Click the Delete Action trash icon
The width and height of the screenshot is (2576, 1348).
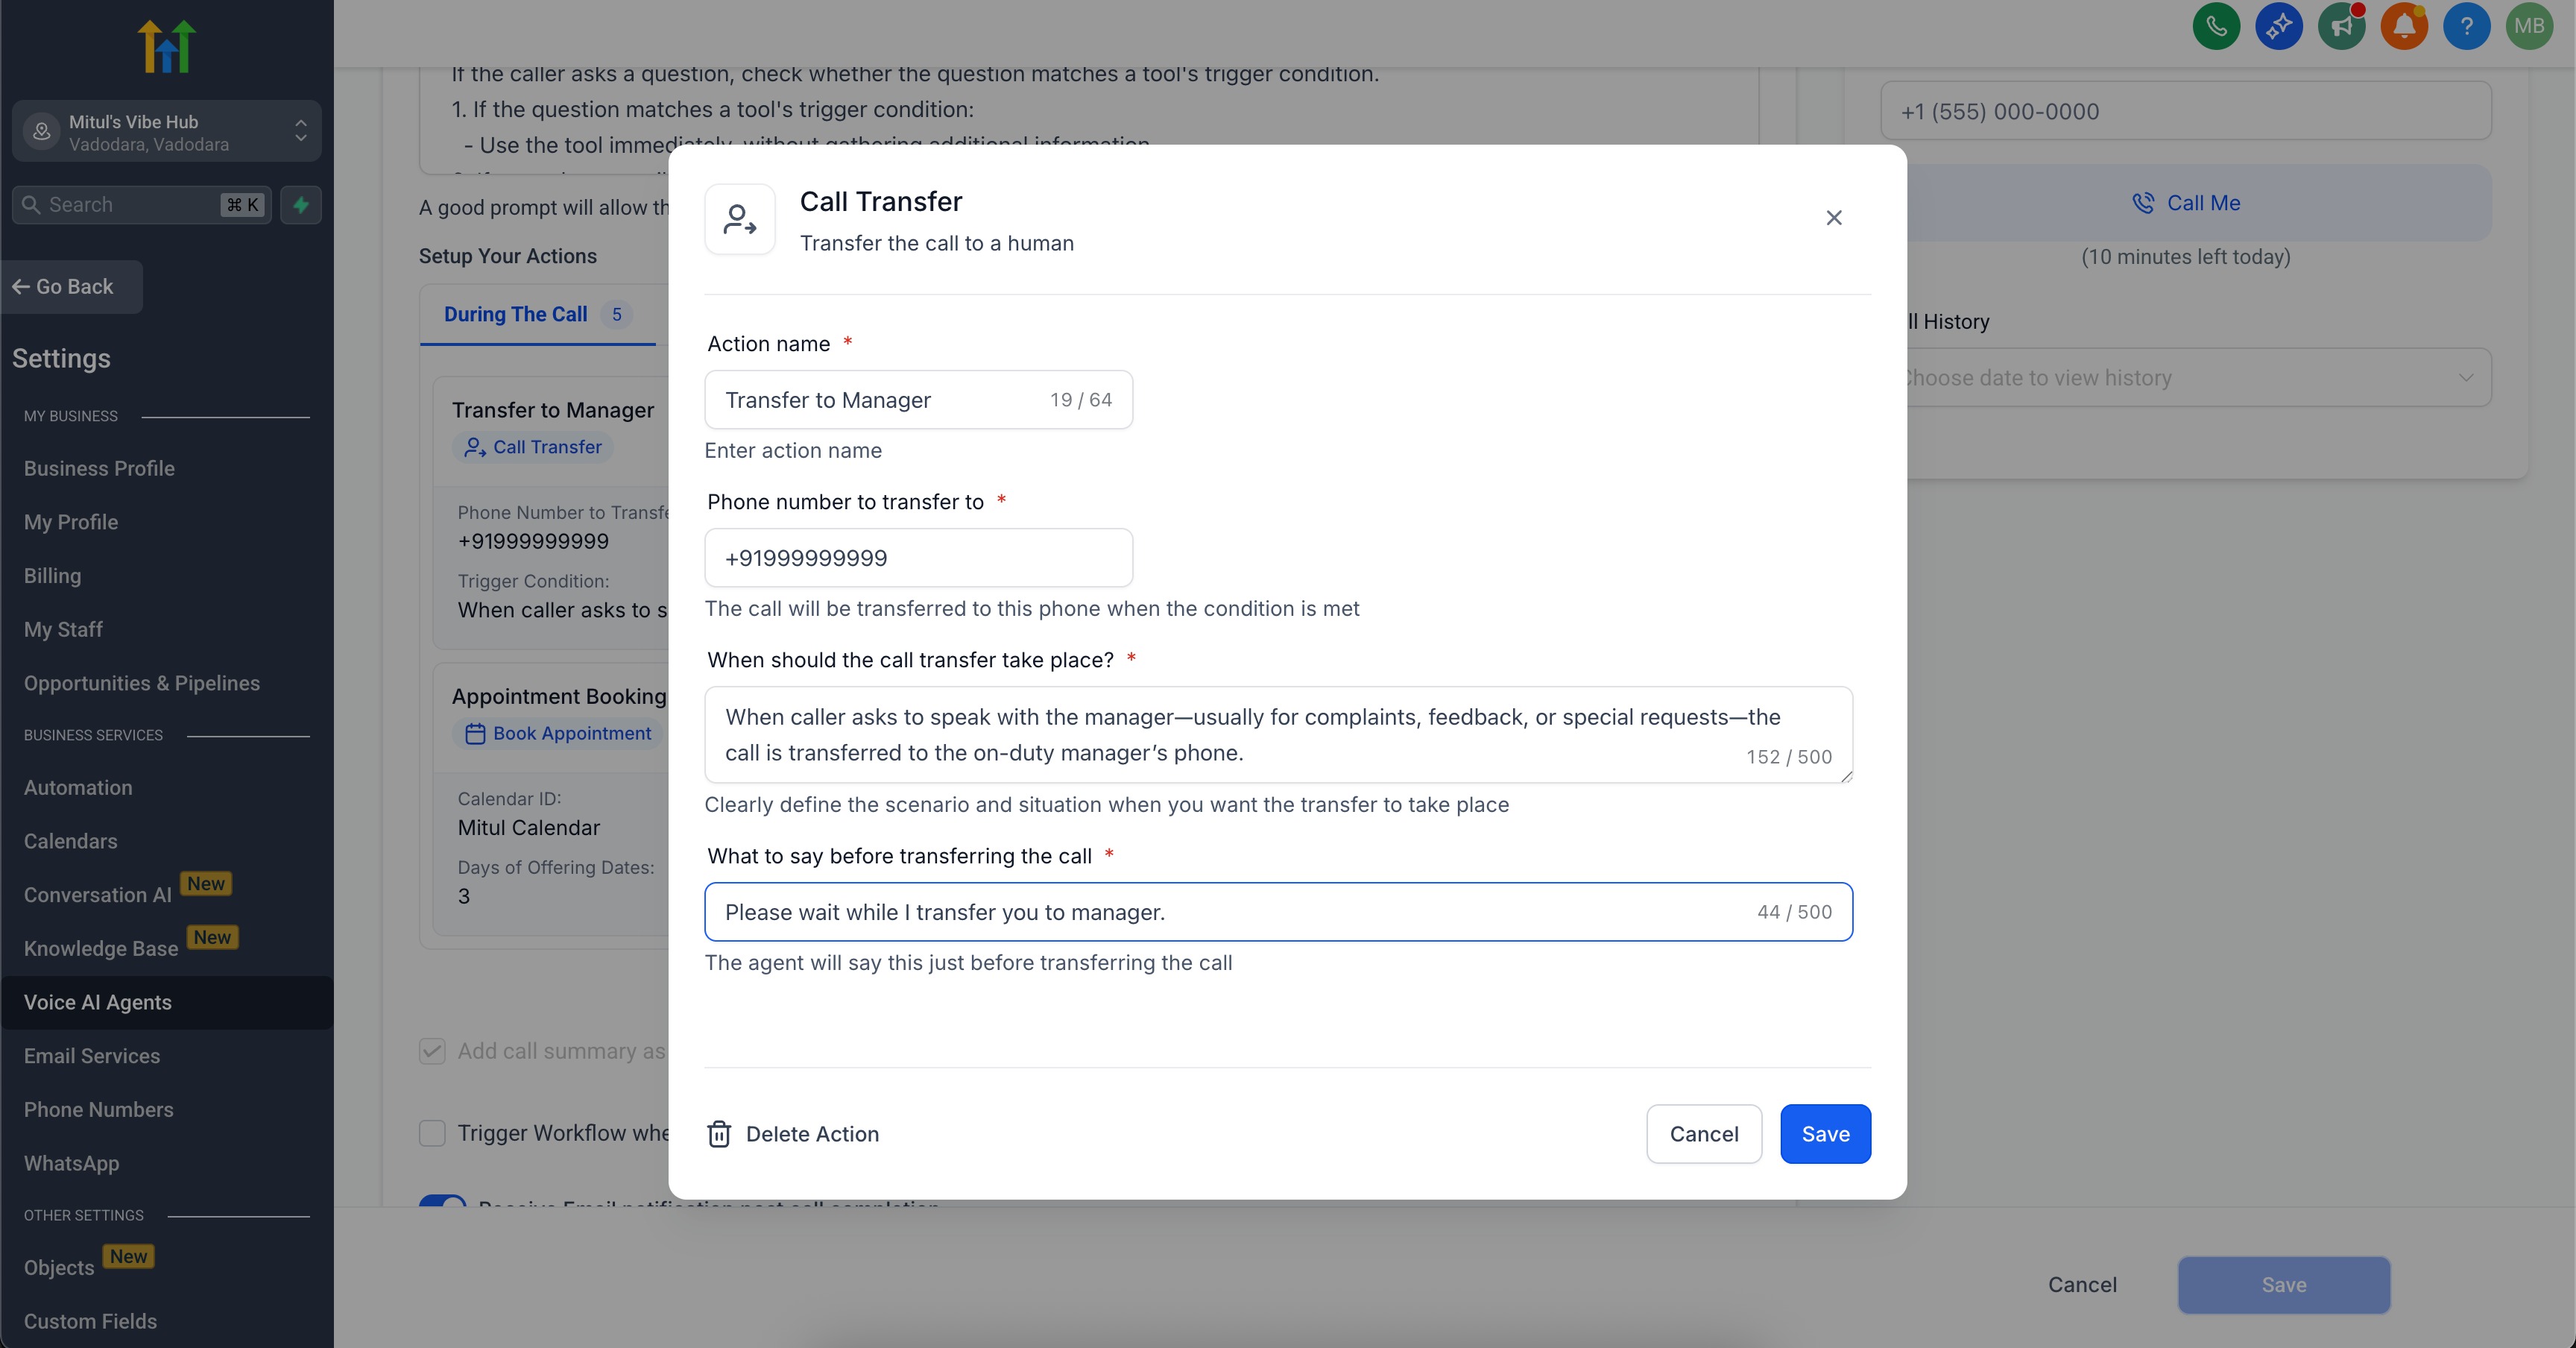tap(719, 1134)
